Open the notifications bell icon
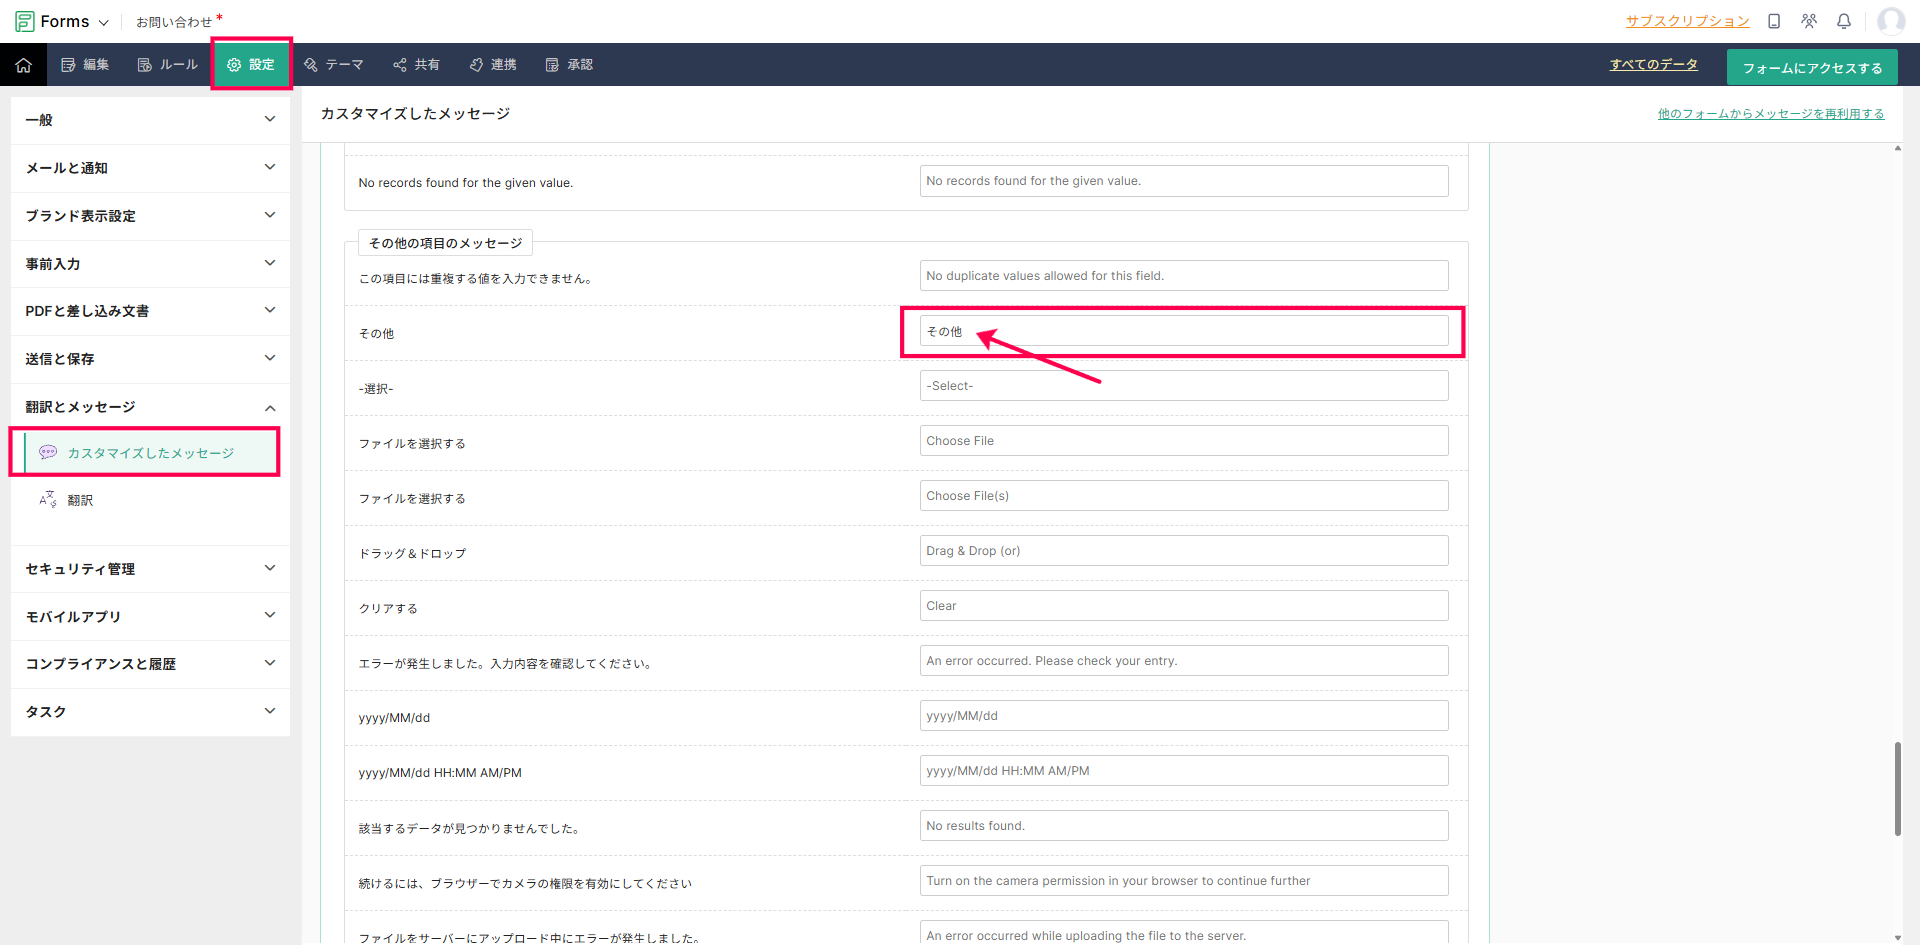The height and width of the screenshot is (945, 1920). point(1844,21)
